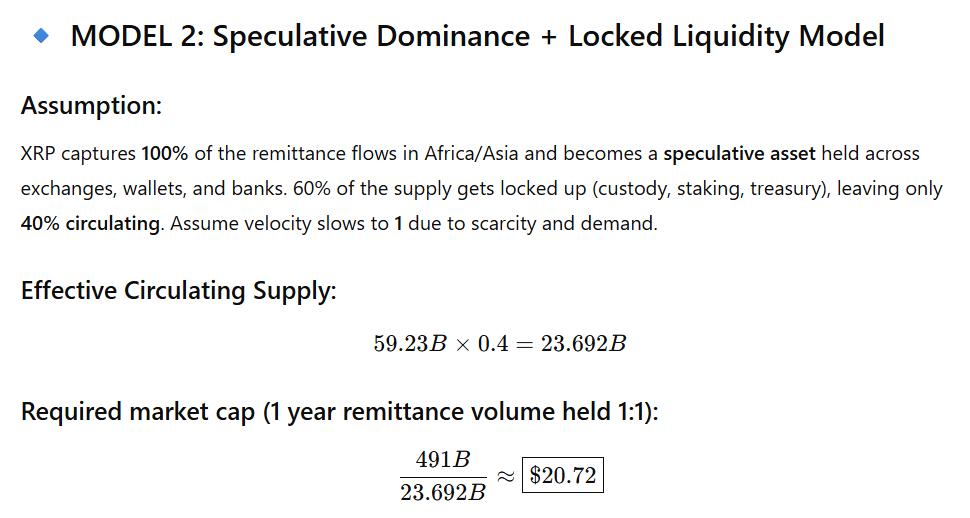This screenshot has width=970, height=518.
Task: Click the "Effective Circulating Supply:" heading
Action: [x=179, y=290]
